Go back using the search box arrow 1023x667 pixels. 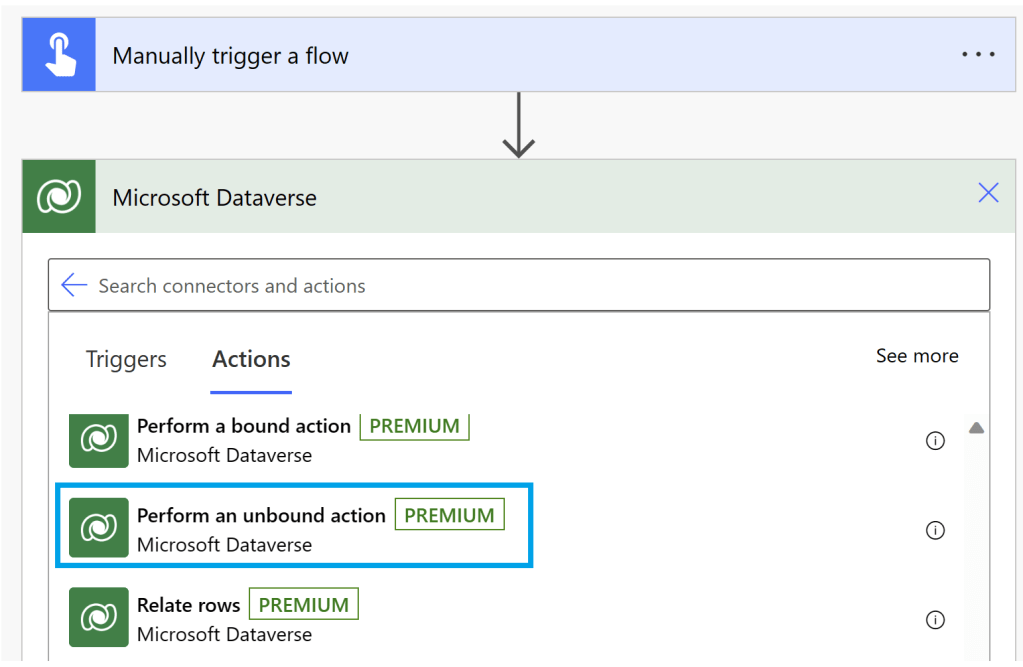click(74, 286)
